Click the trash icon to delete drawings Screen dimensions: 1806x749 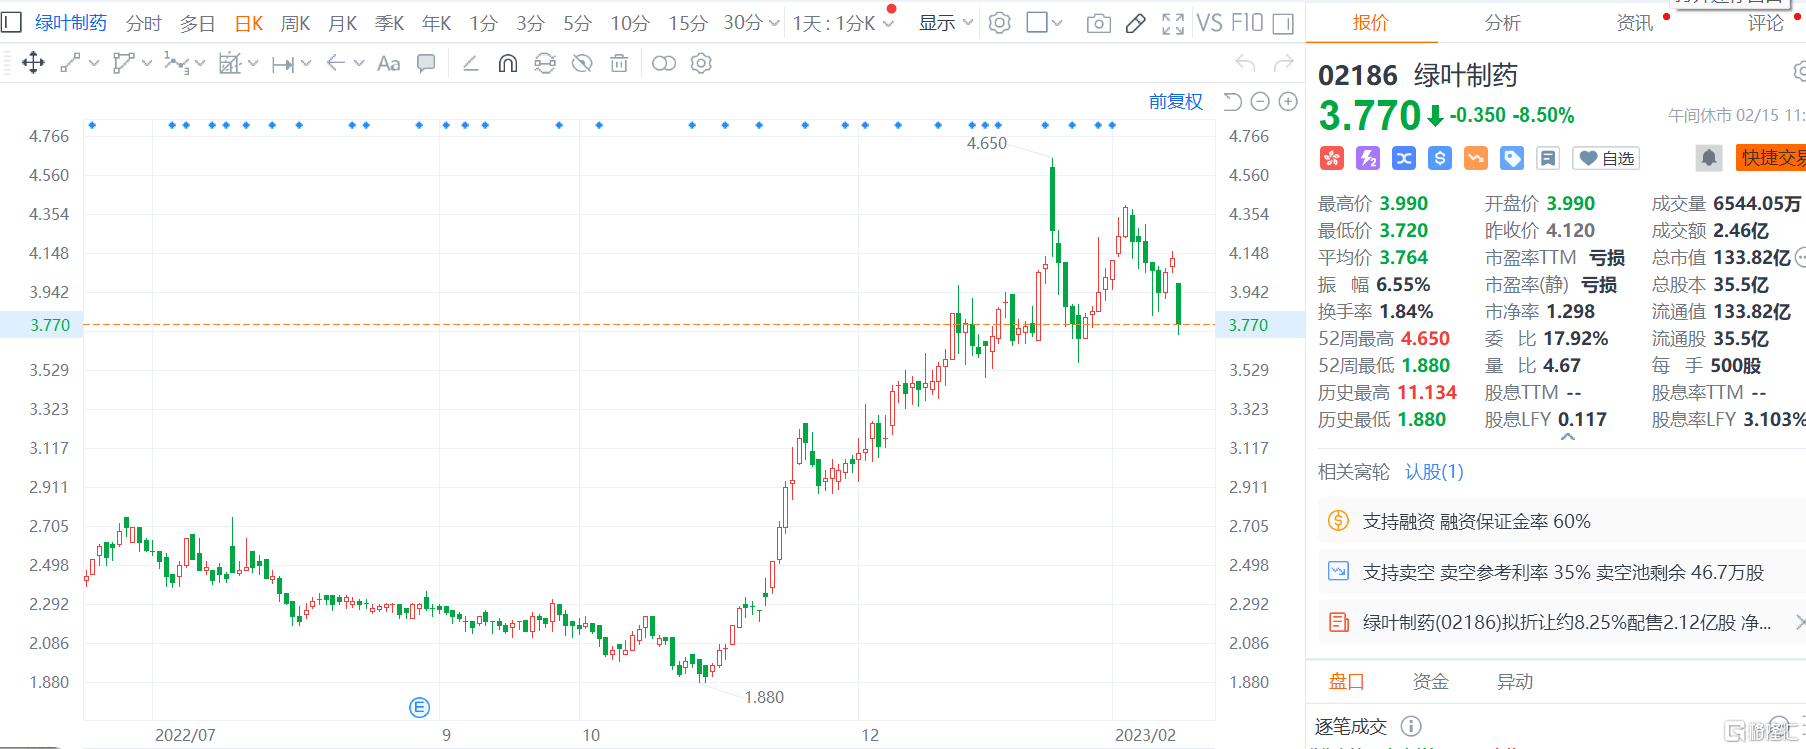[619, 64]
